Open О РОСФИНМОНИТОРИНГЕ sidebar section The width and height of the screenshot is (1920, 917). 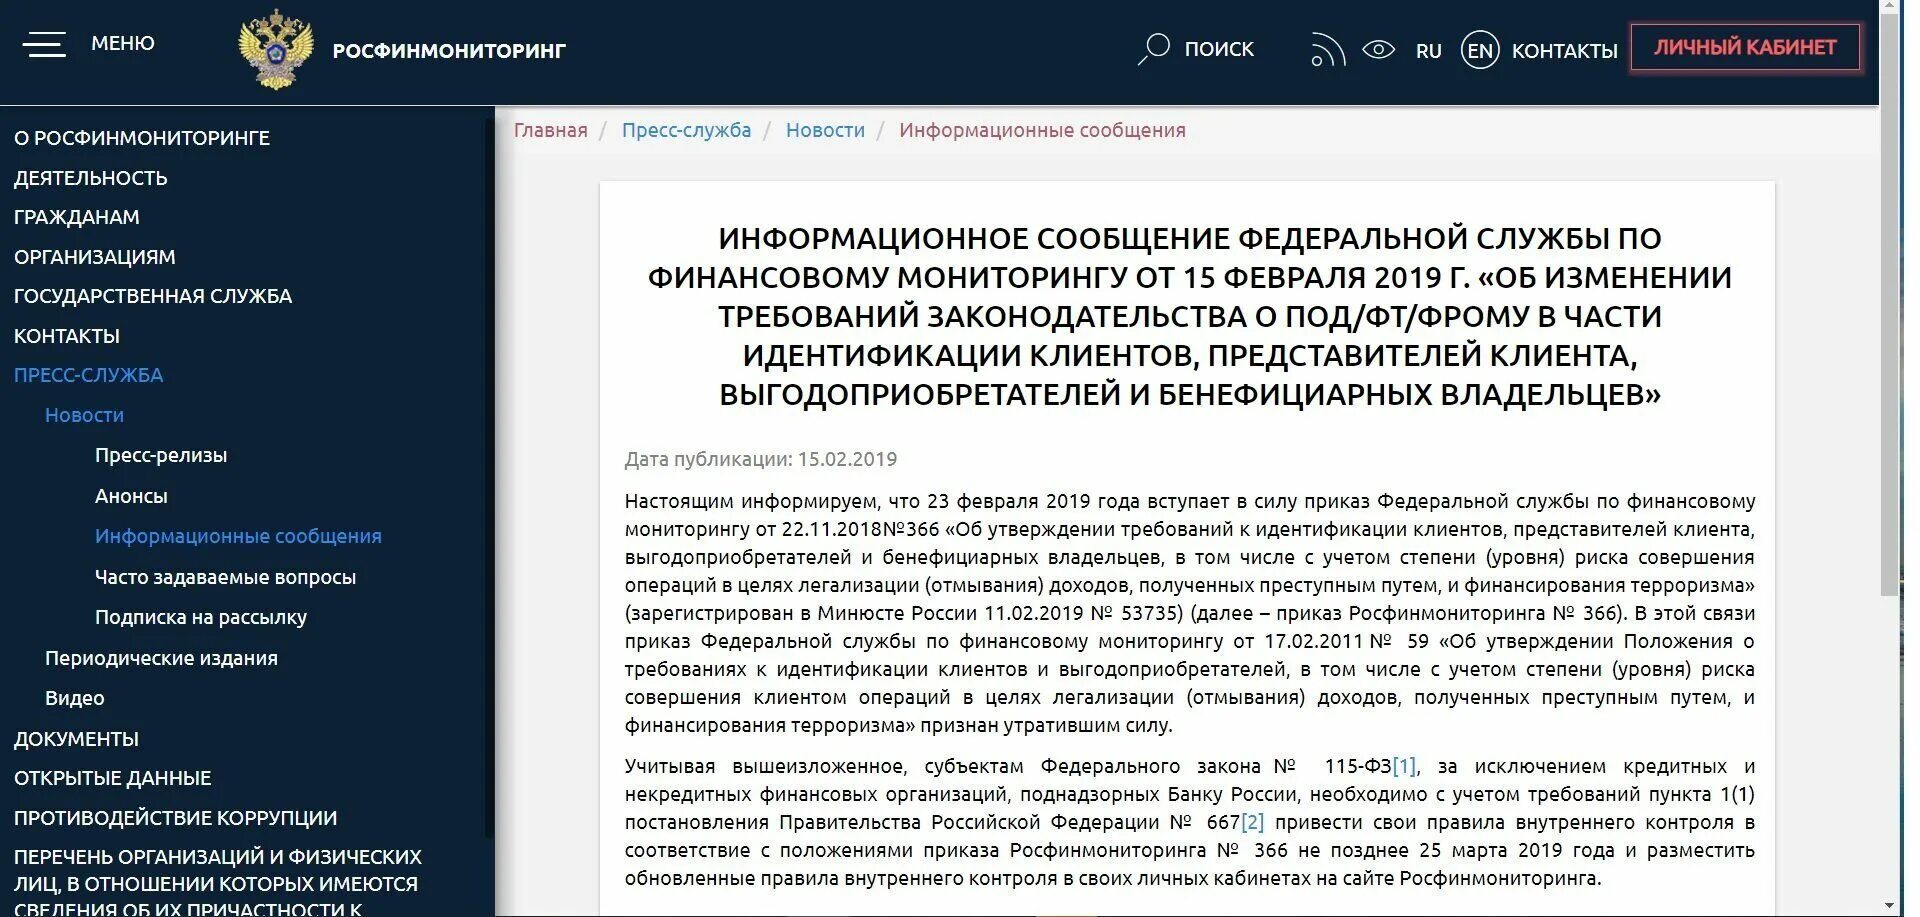pyautogui.click(x=142, y=138)
